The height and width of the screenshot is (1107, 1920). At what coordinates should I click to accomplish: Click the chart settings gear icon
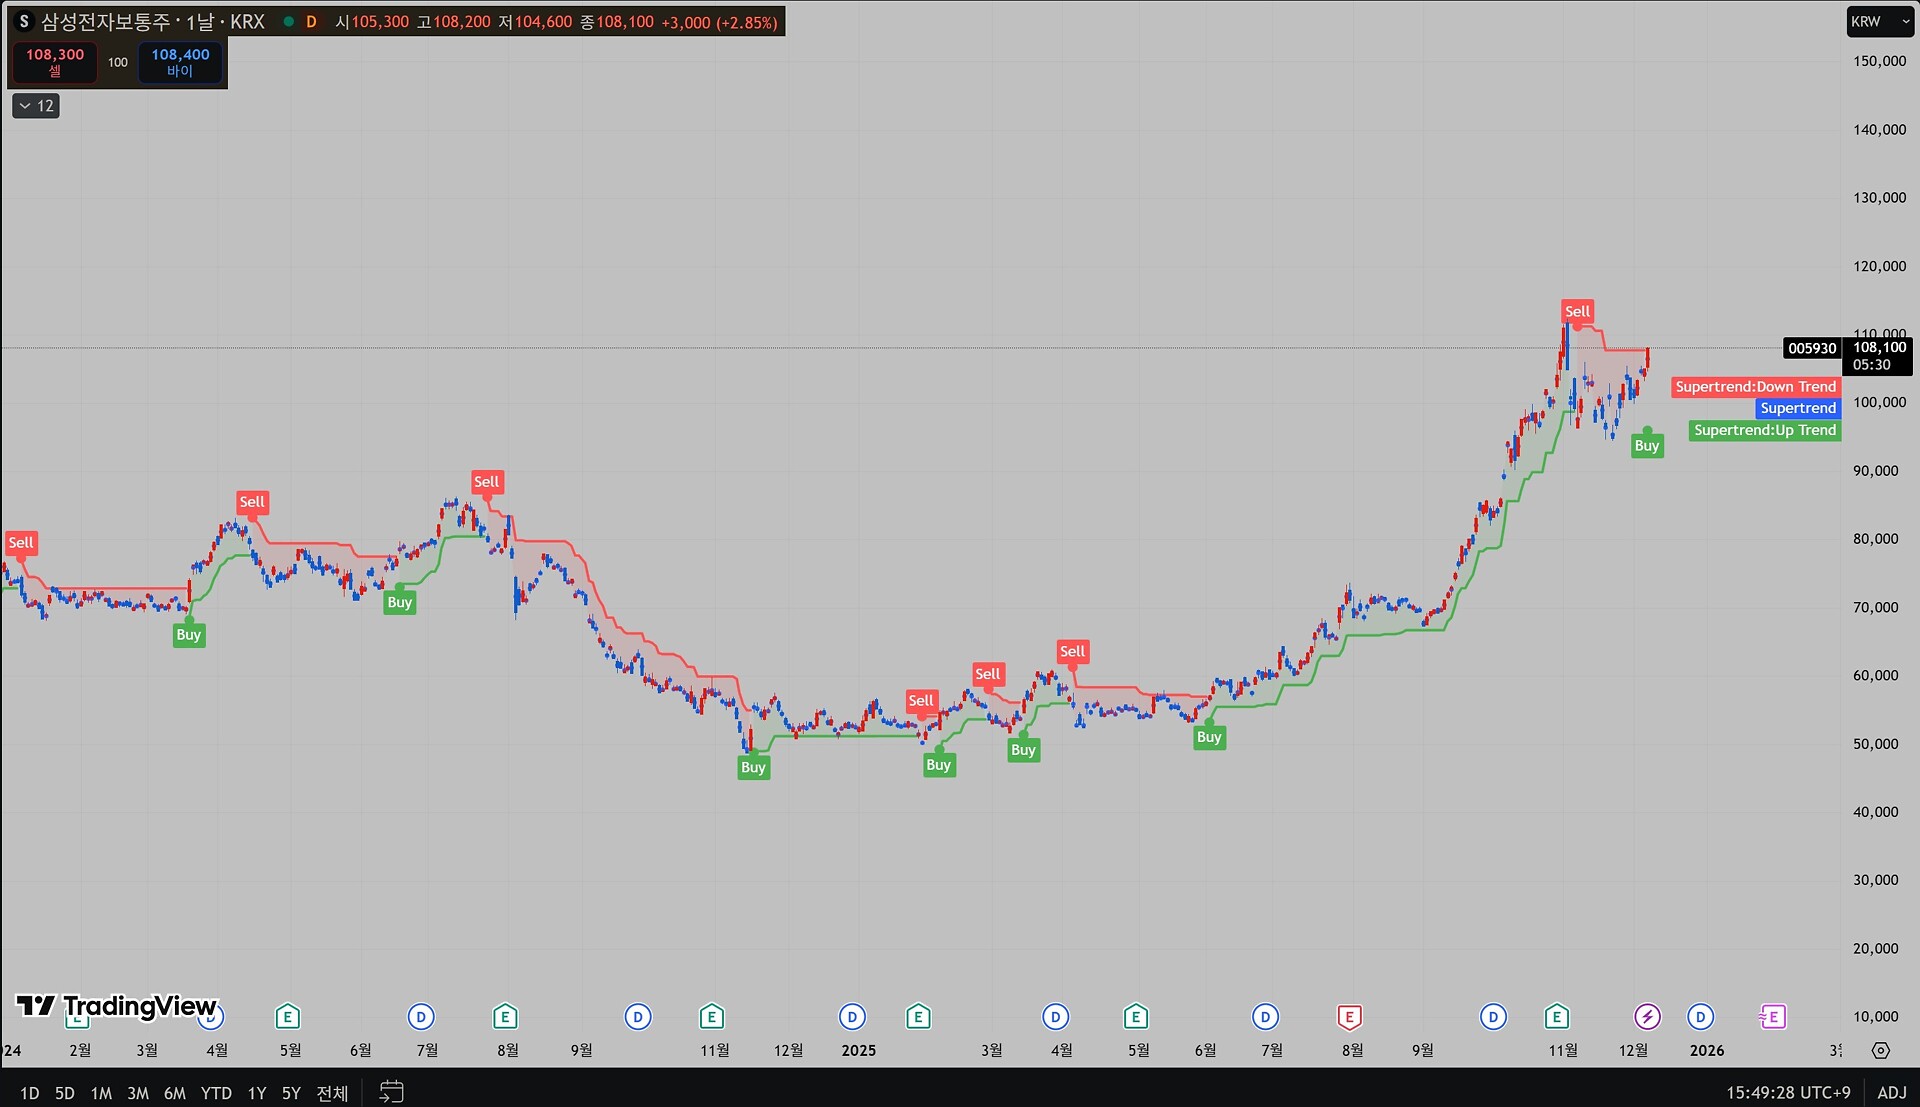click(1881, 1050)
